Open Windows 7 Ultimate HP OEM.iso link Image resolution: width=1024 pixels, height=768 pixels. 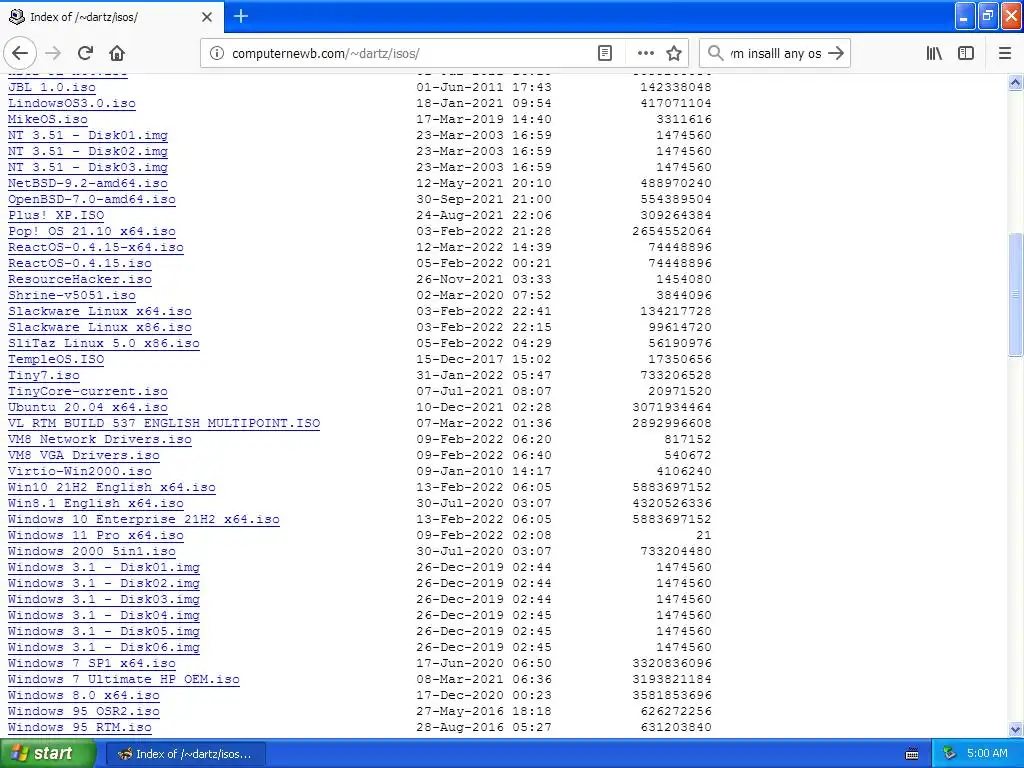123,679
